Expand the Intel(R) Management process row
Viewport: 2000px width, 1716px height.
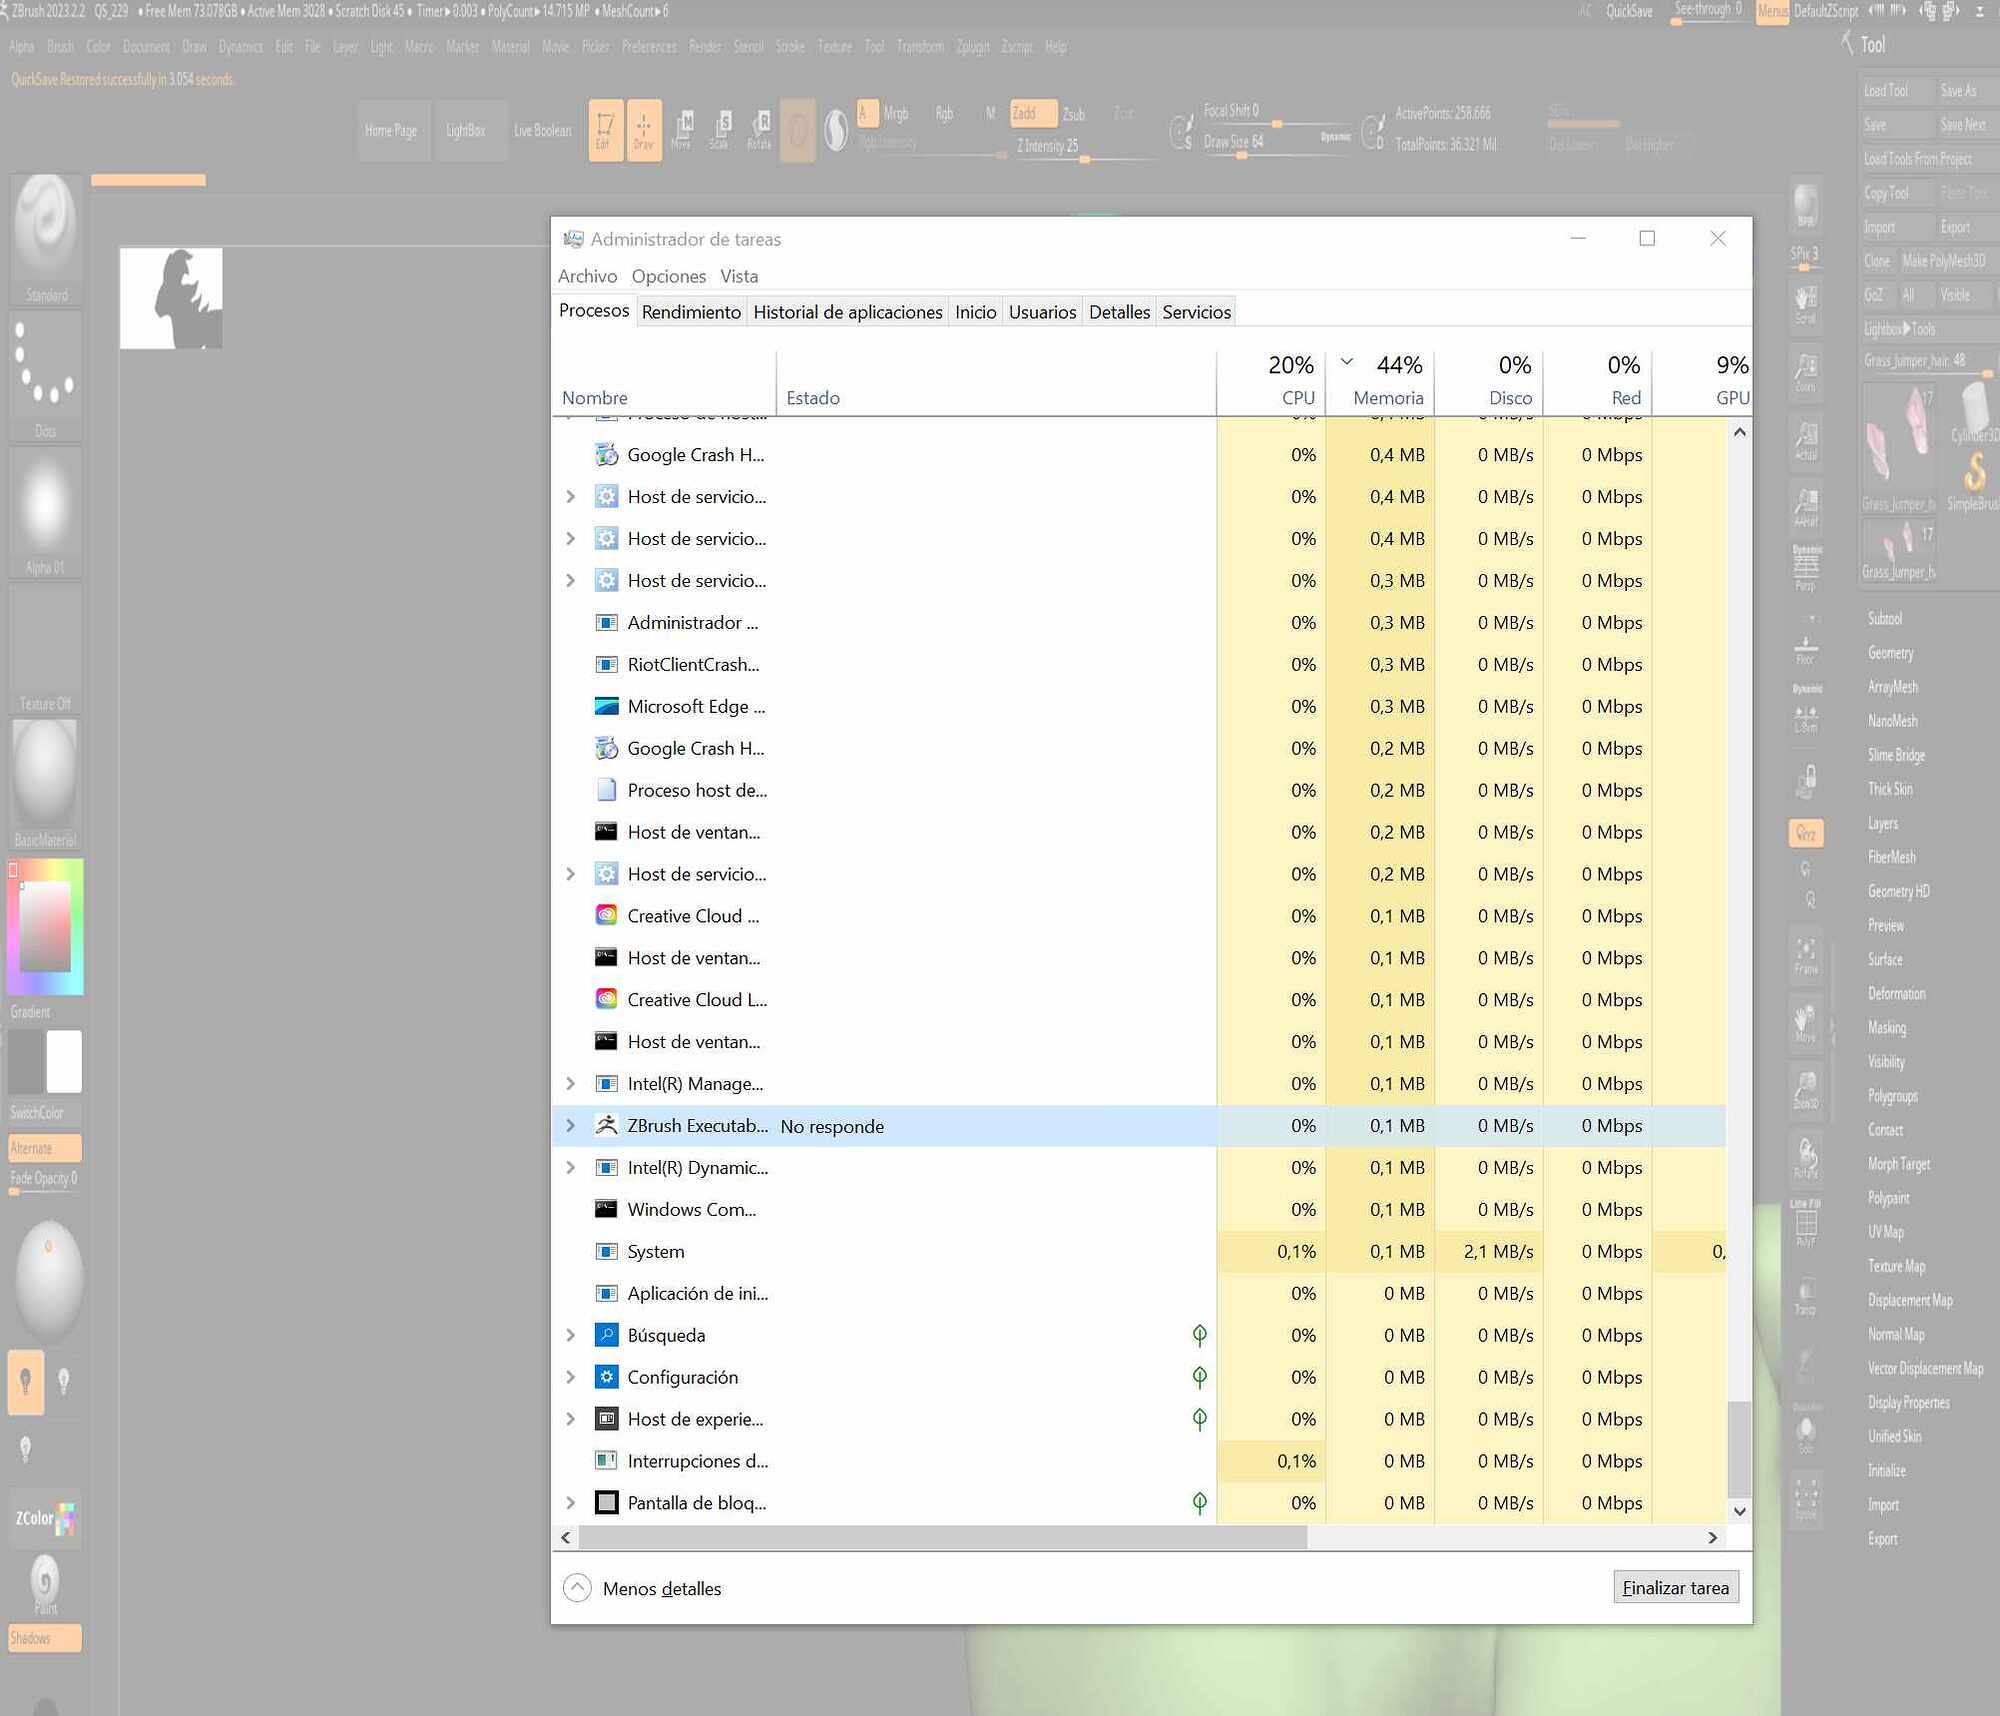[x=570, y=1083]
